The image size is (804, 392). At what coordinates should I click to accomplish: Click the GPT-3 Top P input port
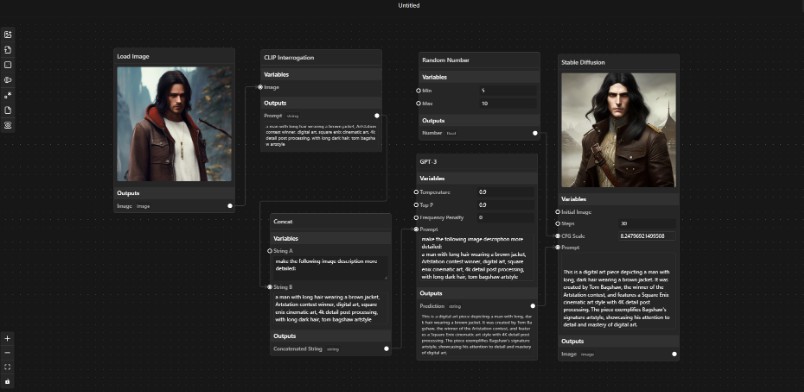pyautogui.click(x=416, y=205)
